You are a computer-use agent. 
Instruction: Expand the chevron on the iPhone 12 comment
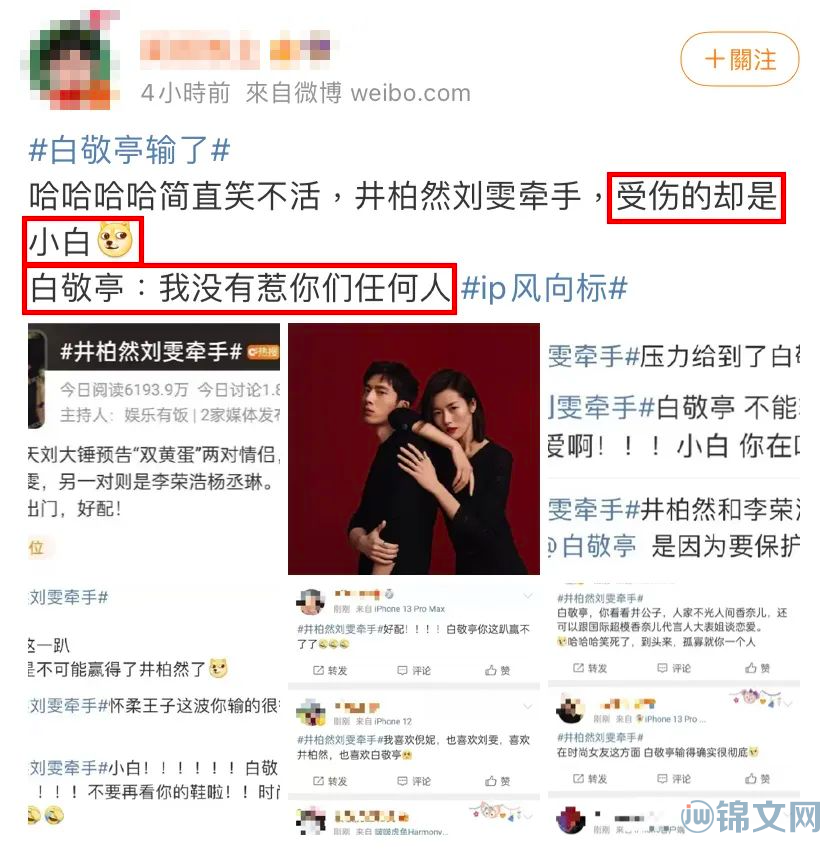(x=528, y=707)
